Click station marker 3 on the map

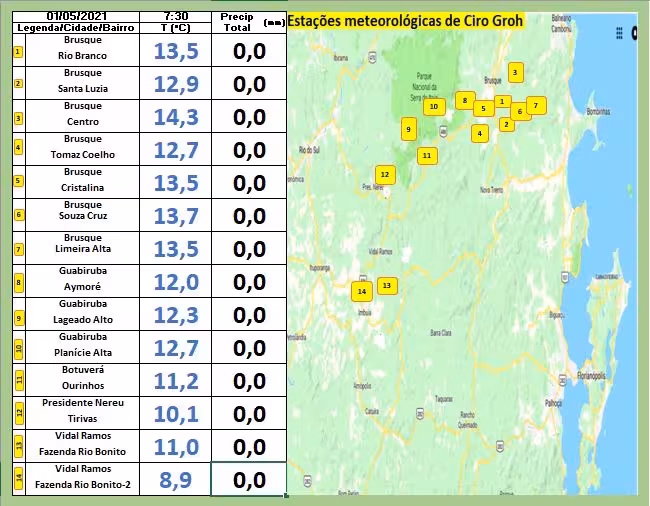pyautogui.click(x=514, y=72)
